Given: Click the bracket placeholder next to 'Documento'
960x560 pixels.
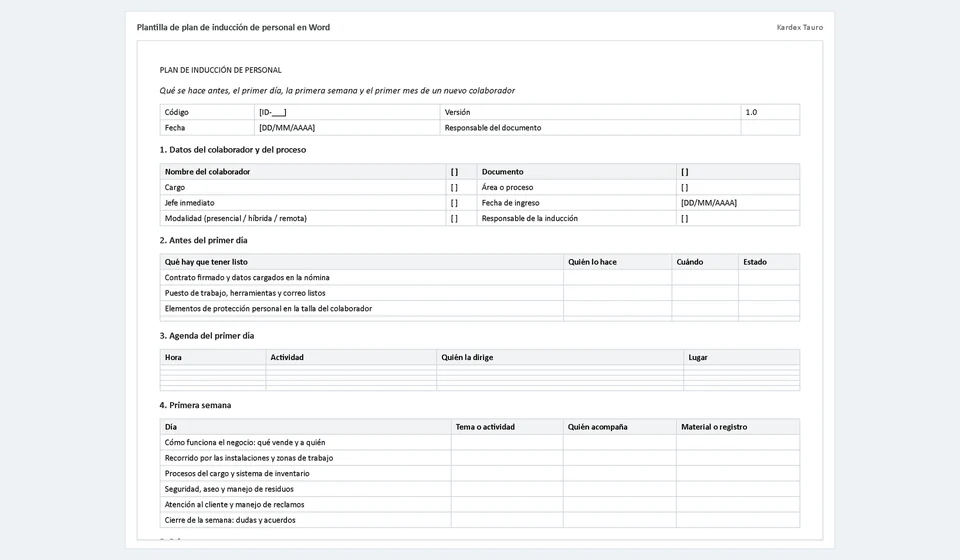Looking at the screenshot, I should 684,172.
